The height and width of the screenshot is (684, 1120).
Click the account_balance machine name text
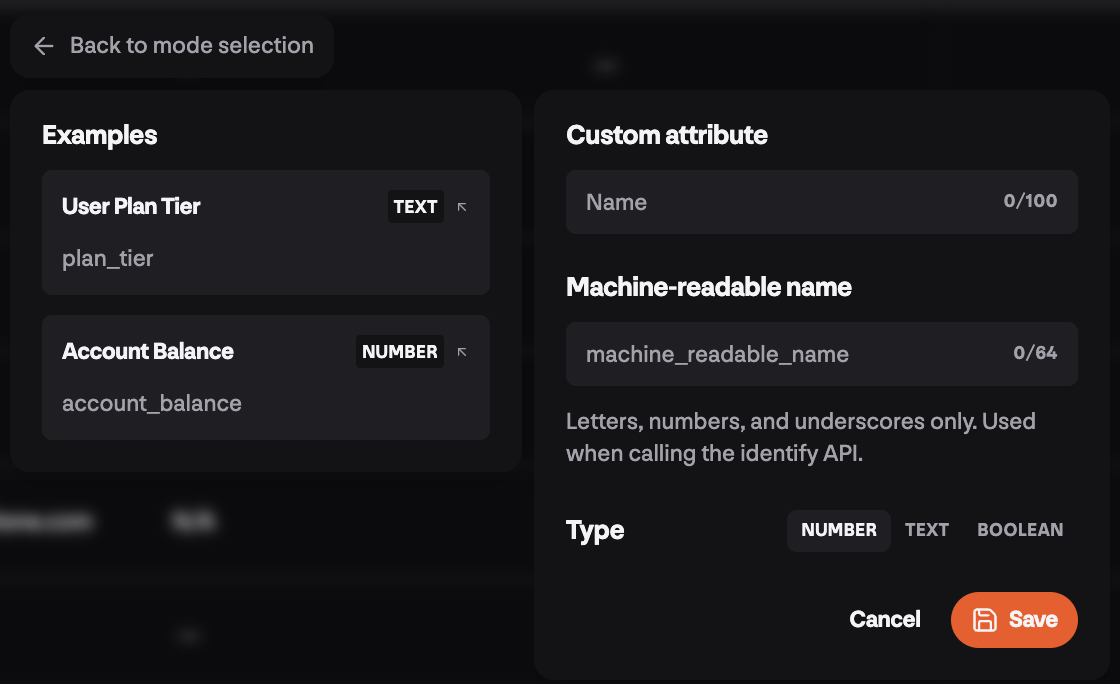(151, 403)
